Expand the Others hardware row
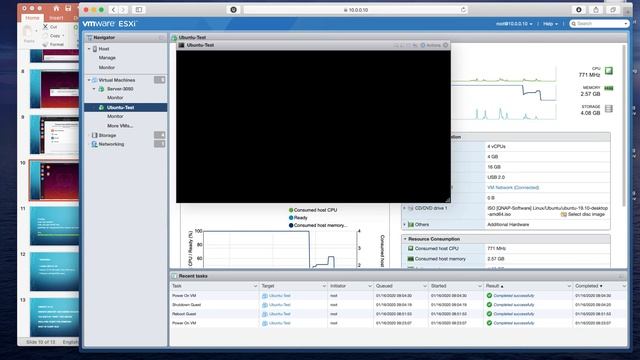Viewport: 640px width, 360px height. 404,224
